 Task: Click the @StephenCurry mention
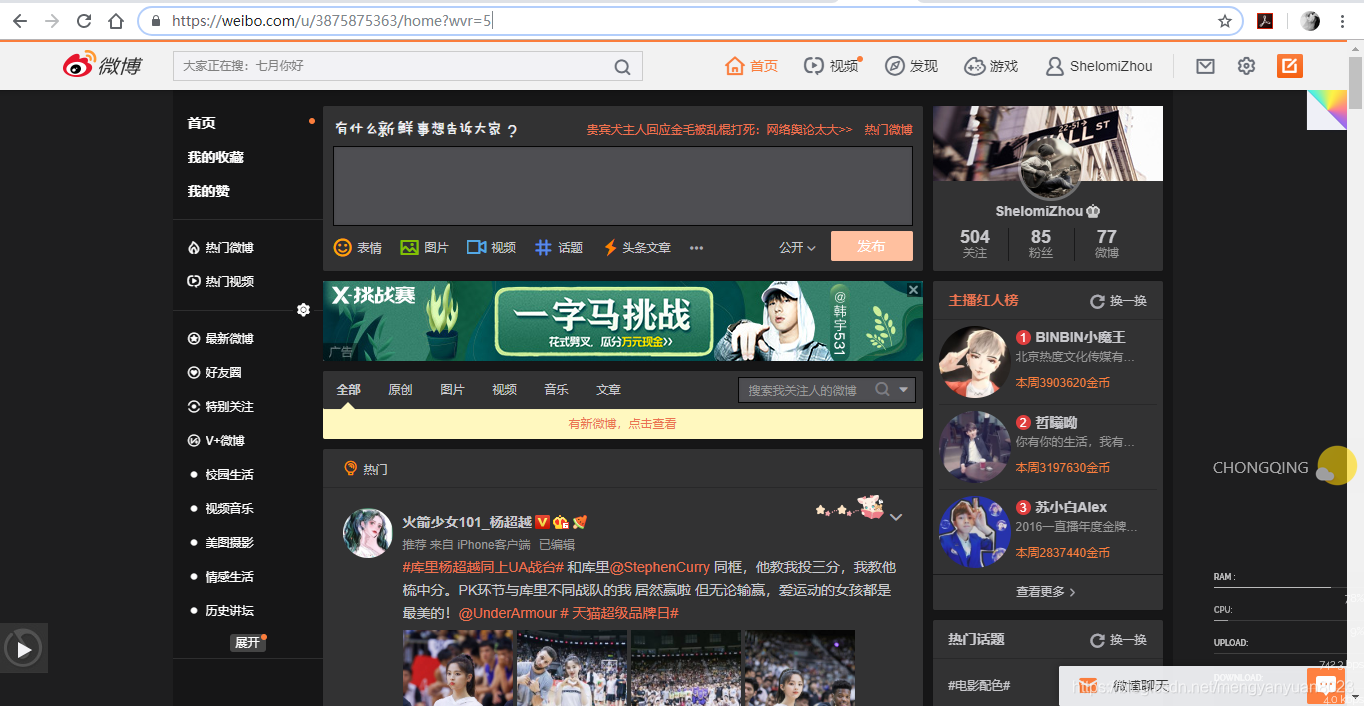[x=660, y=568]
